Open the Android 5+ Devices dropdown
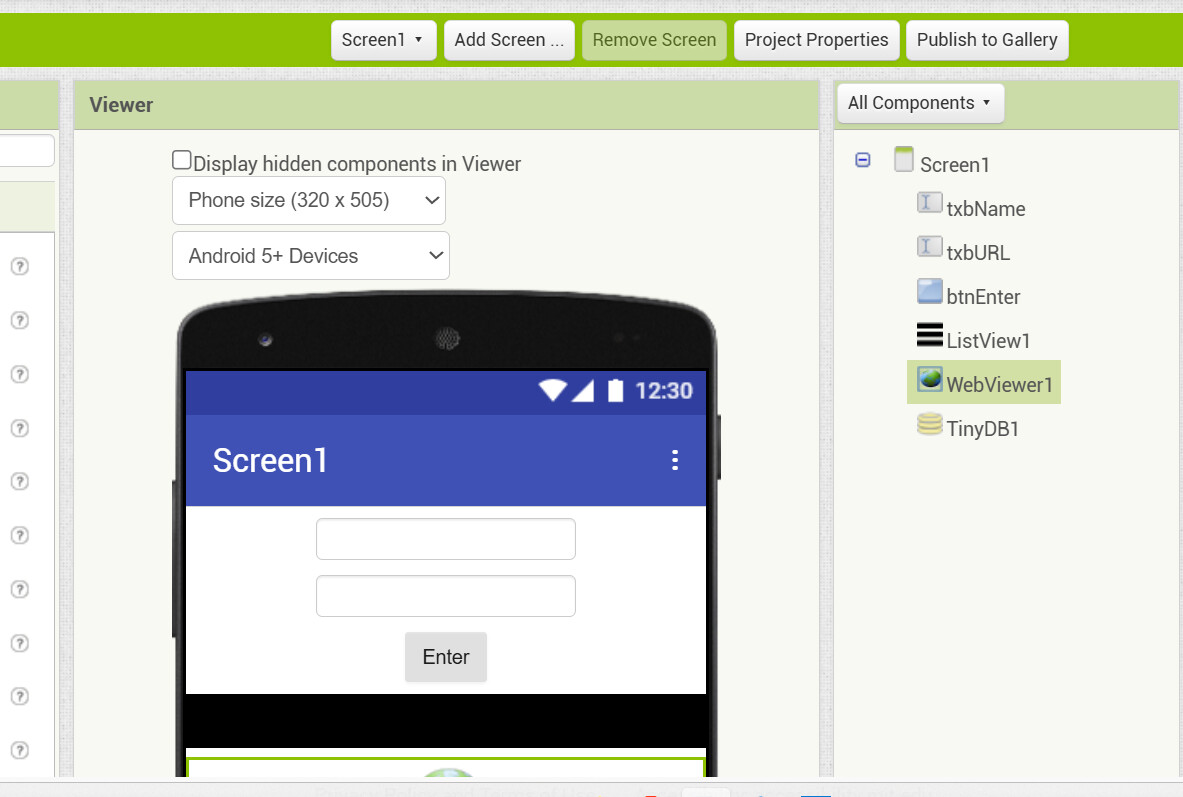Viewport: 1183px width, 797px height. coord(311,256)
